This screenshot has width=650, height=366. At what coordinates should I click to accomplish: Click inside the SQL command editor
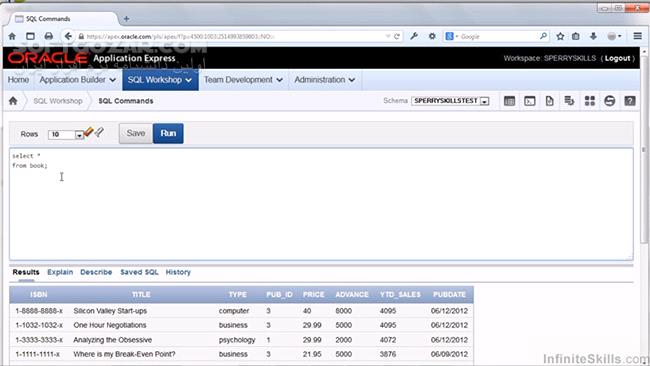coord(321,204)
